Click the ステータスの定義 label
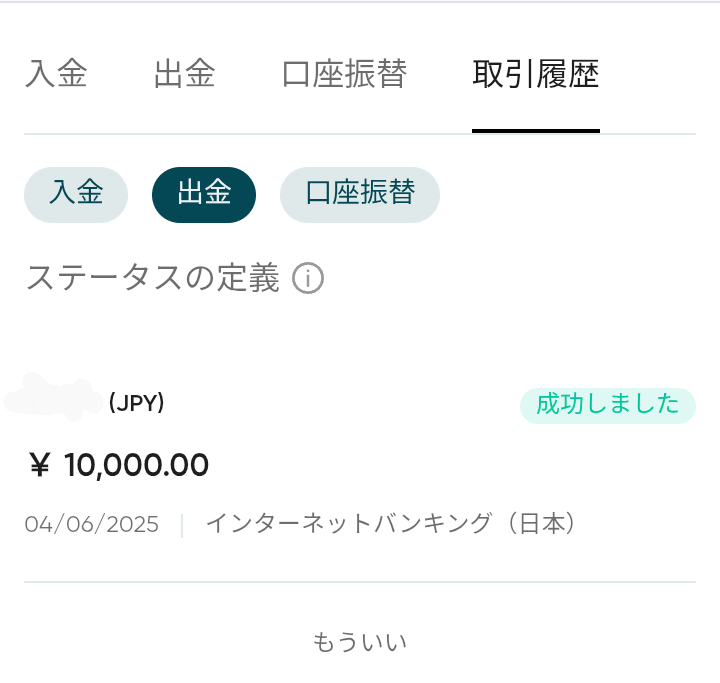 (x=153, y=278)
